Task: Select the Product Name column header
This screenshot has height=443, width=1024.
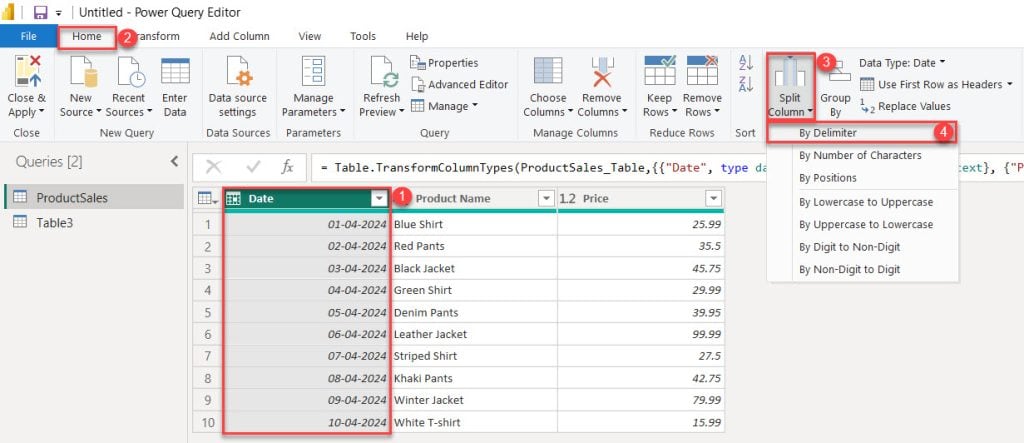Action: (474, 199)
